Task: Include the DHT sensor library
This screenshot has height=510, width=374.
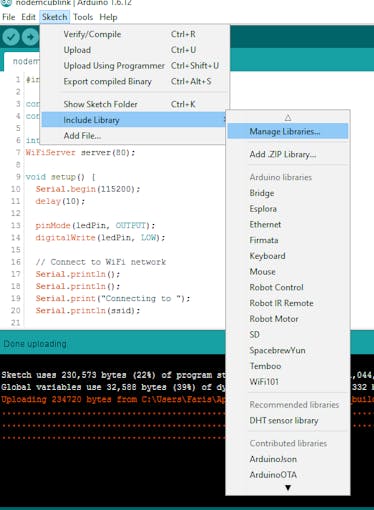Action: (x=288, y=421)
